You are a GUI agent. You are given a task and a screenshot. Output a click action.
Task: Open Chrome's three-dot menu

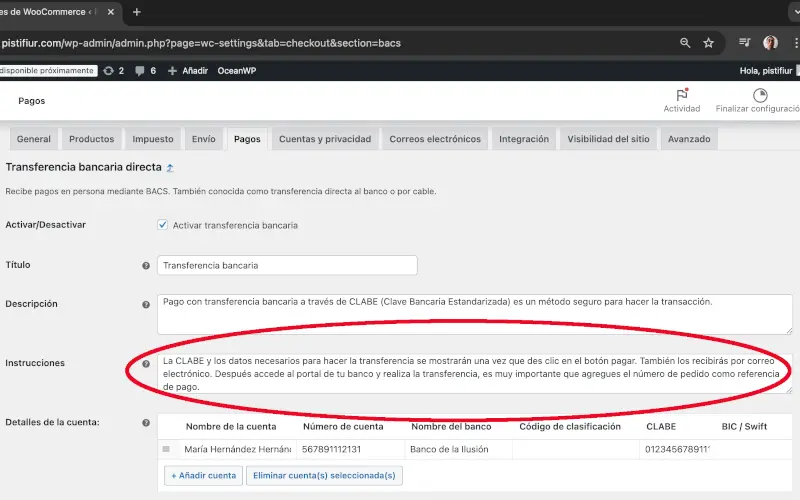[x=795, y=43]
